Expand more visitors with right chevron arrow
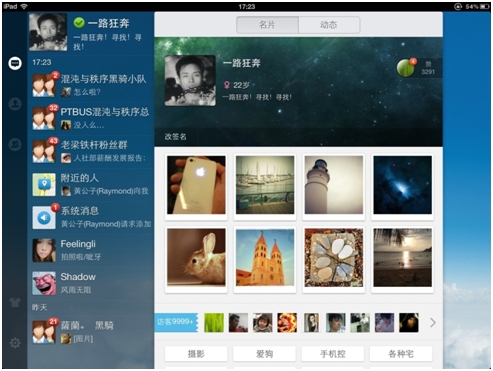 pyautogui.click(x=433, y=322)
